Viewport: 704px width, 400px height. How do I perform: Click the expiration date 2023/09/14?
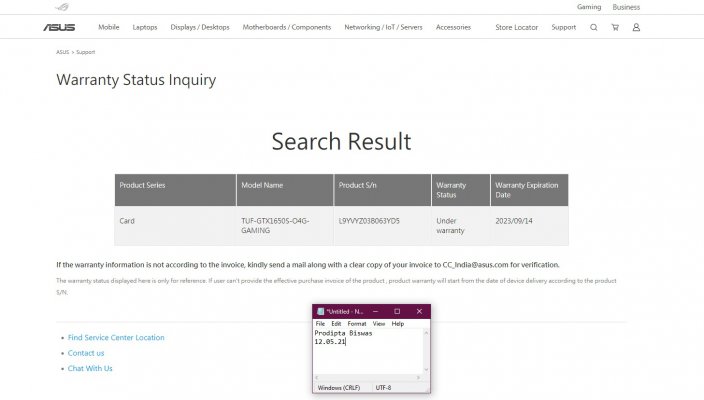514,221
